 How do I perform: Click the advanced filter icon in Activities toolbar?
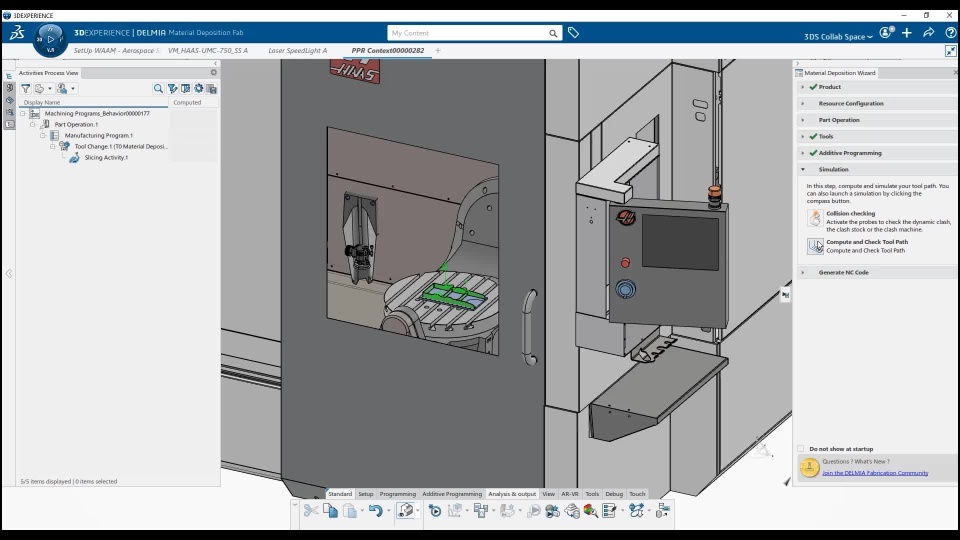click(x=172, y=89)
